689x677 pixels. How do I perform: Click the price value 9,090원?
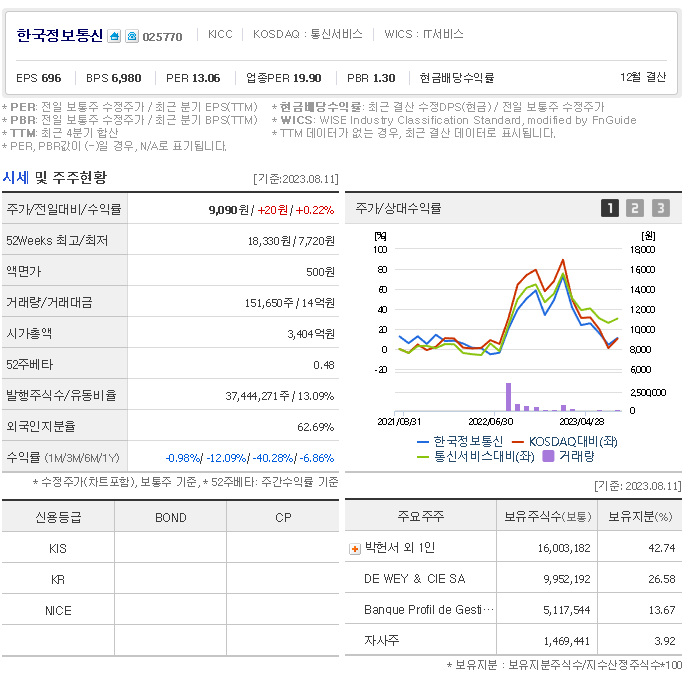[x=228, y=210]
